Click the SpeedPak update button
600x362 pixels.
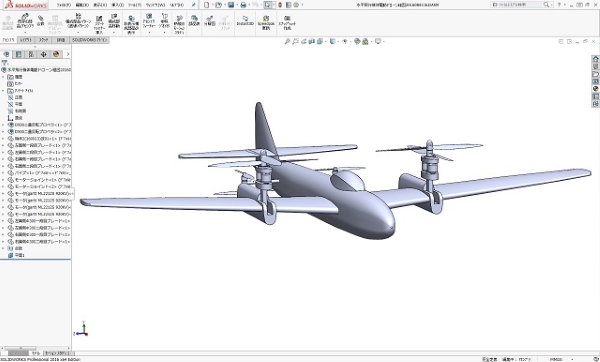click(266, 23)
